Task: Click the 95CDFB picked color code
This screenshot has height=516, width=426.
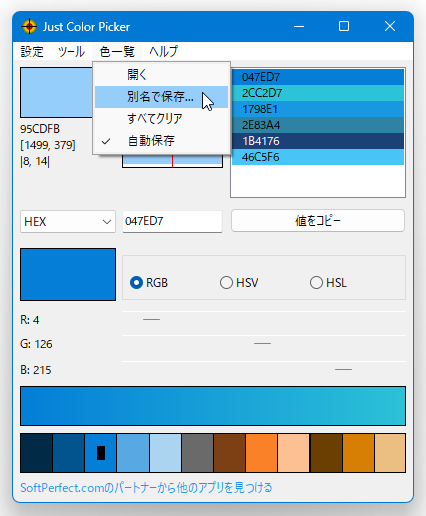Action: point(40,129)
